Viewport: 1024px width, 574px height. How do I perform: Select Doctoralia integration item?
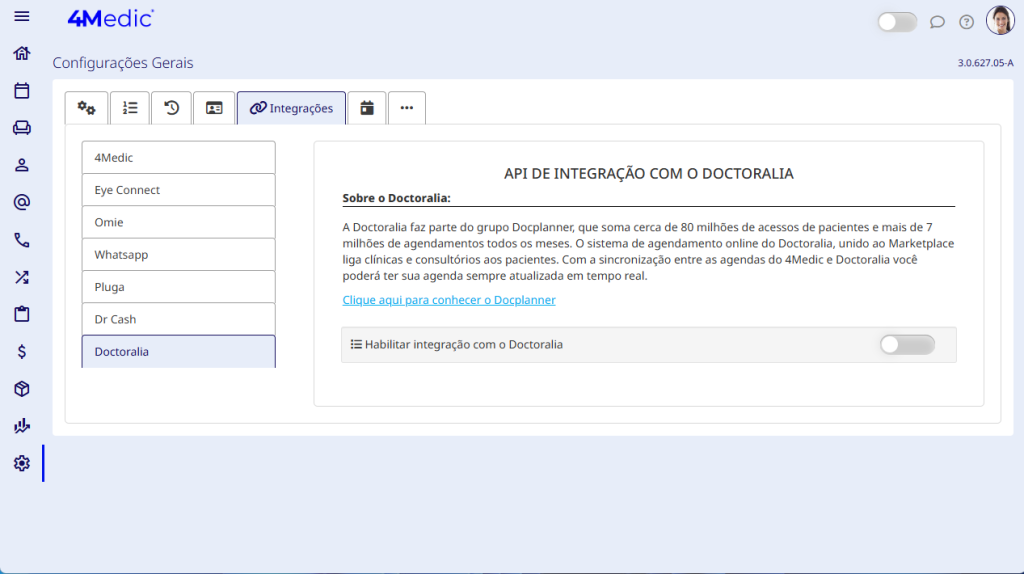pos(178,351)
